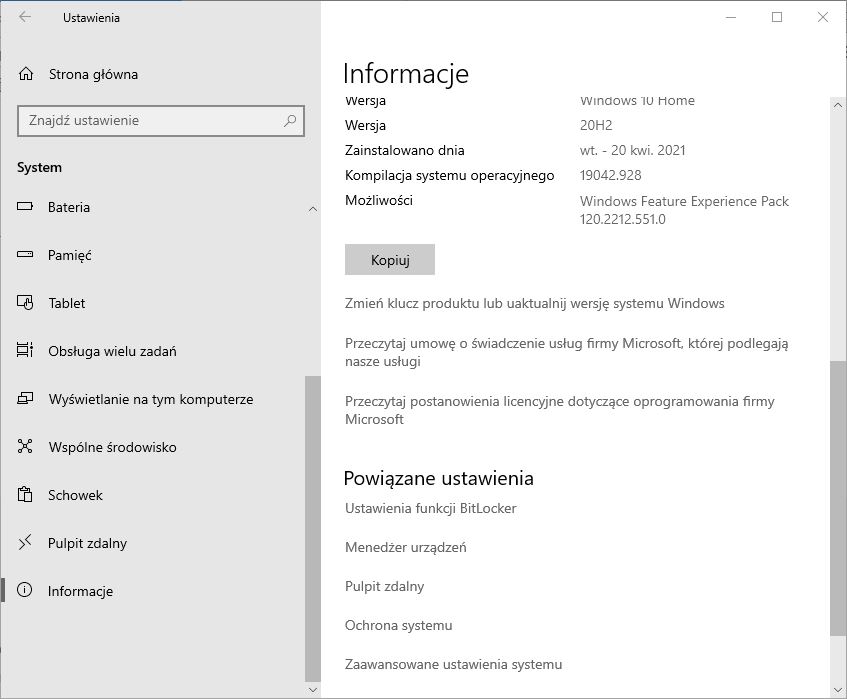Click the install date wt. - 20 kwi. 2021
The image size is (847, 699).
click(x=633, y=150)
